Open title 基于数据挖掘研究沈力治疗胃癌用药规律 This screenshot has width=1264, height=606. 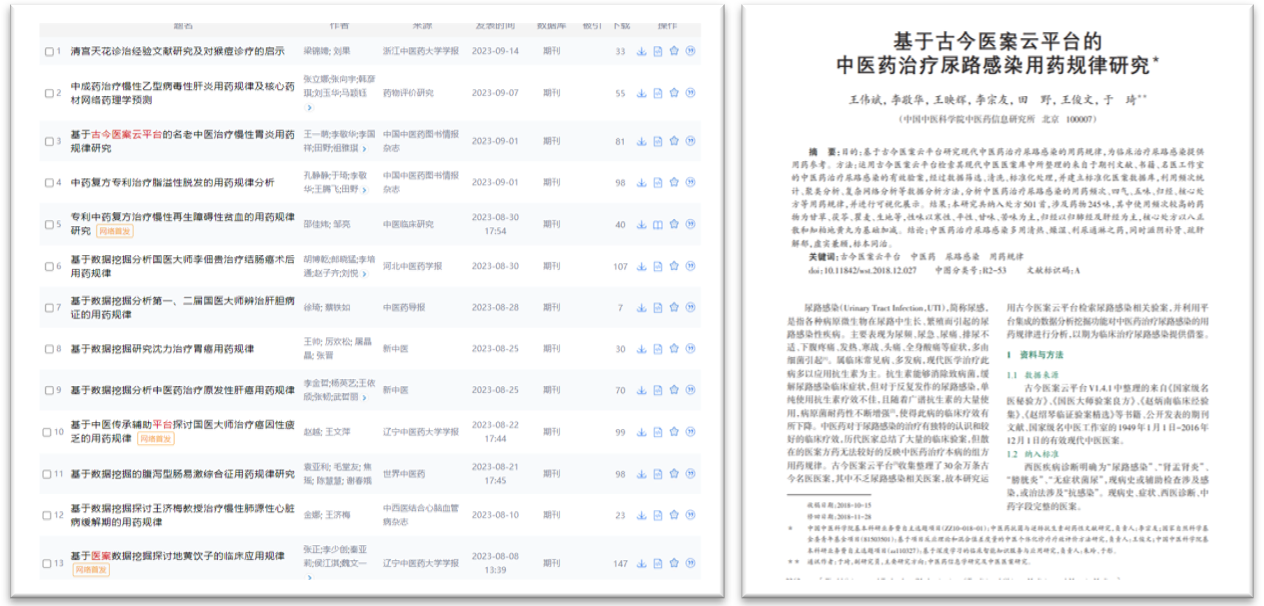[162, 349]
